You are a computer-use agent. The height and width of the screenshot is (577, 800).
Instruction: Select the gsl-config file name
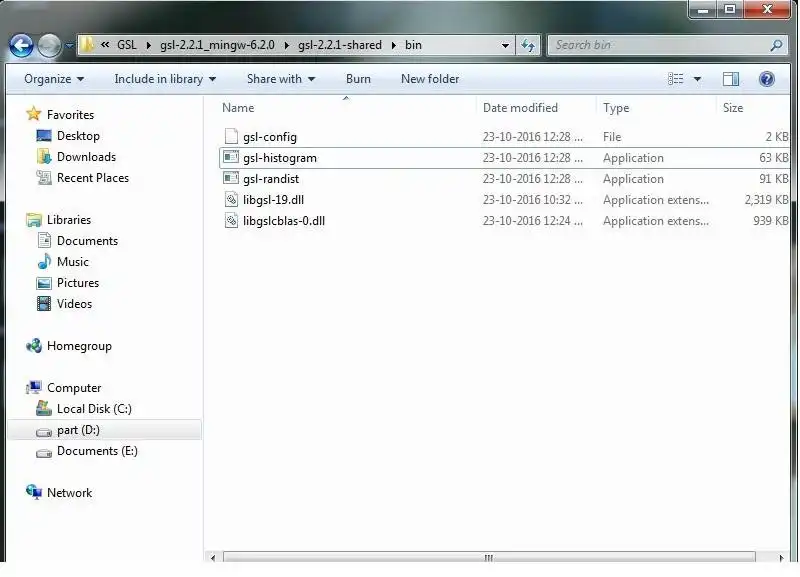tap(269, 137)
